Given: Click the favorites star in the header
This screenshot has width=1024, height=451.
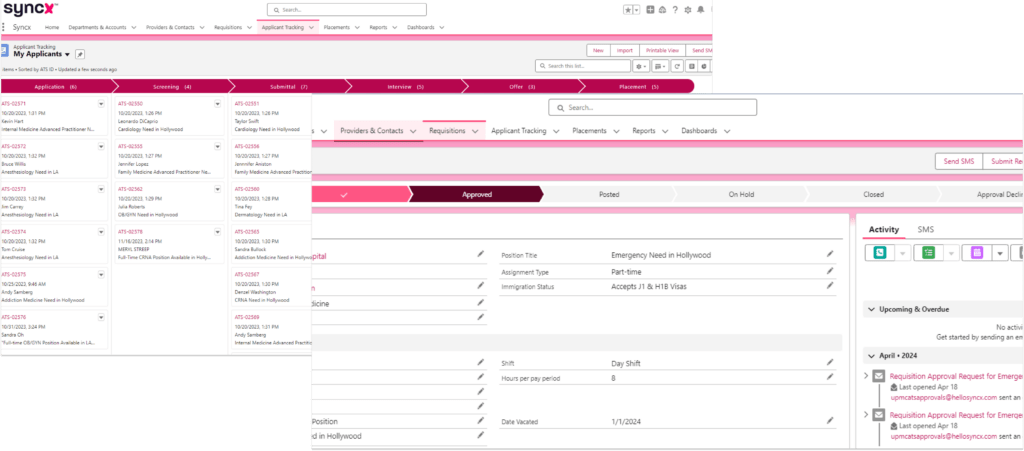Looking at the screenshot, I should coord(626,10).
